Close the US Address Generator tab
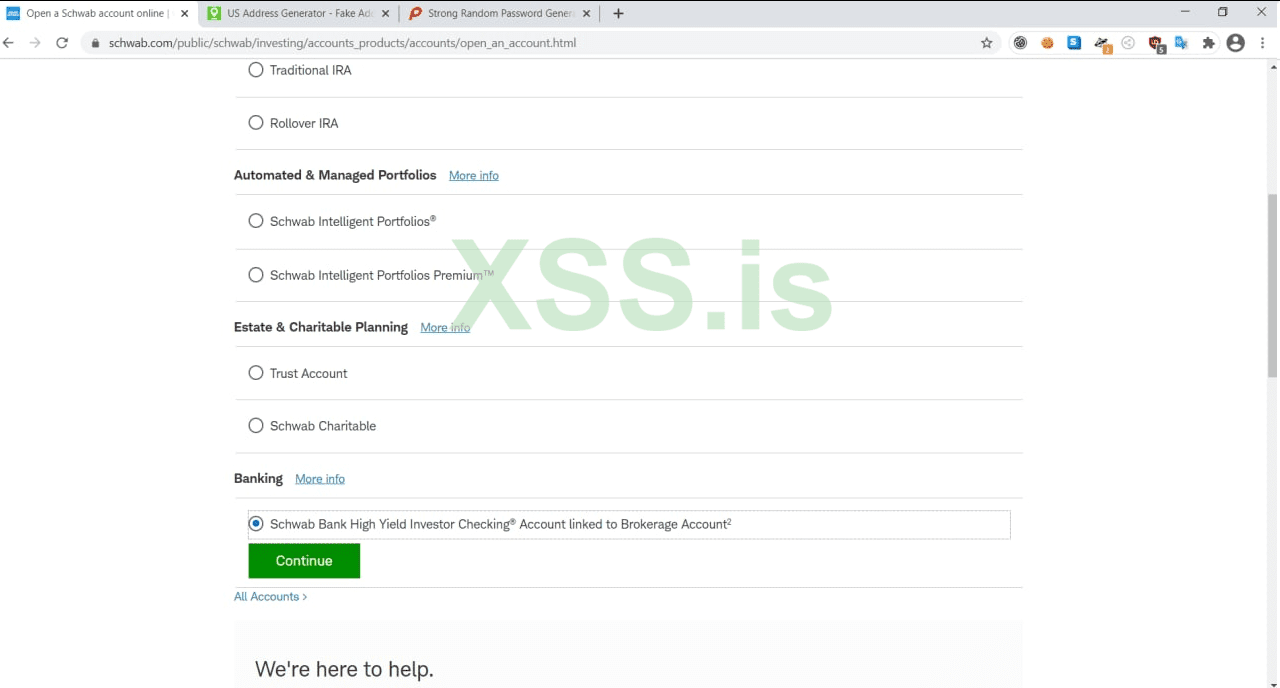This screenshot has height=688, width=1280. [385, 14]
